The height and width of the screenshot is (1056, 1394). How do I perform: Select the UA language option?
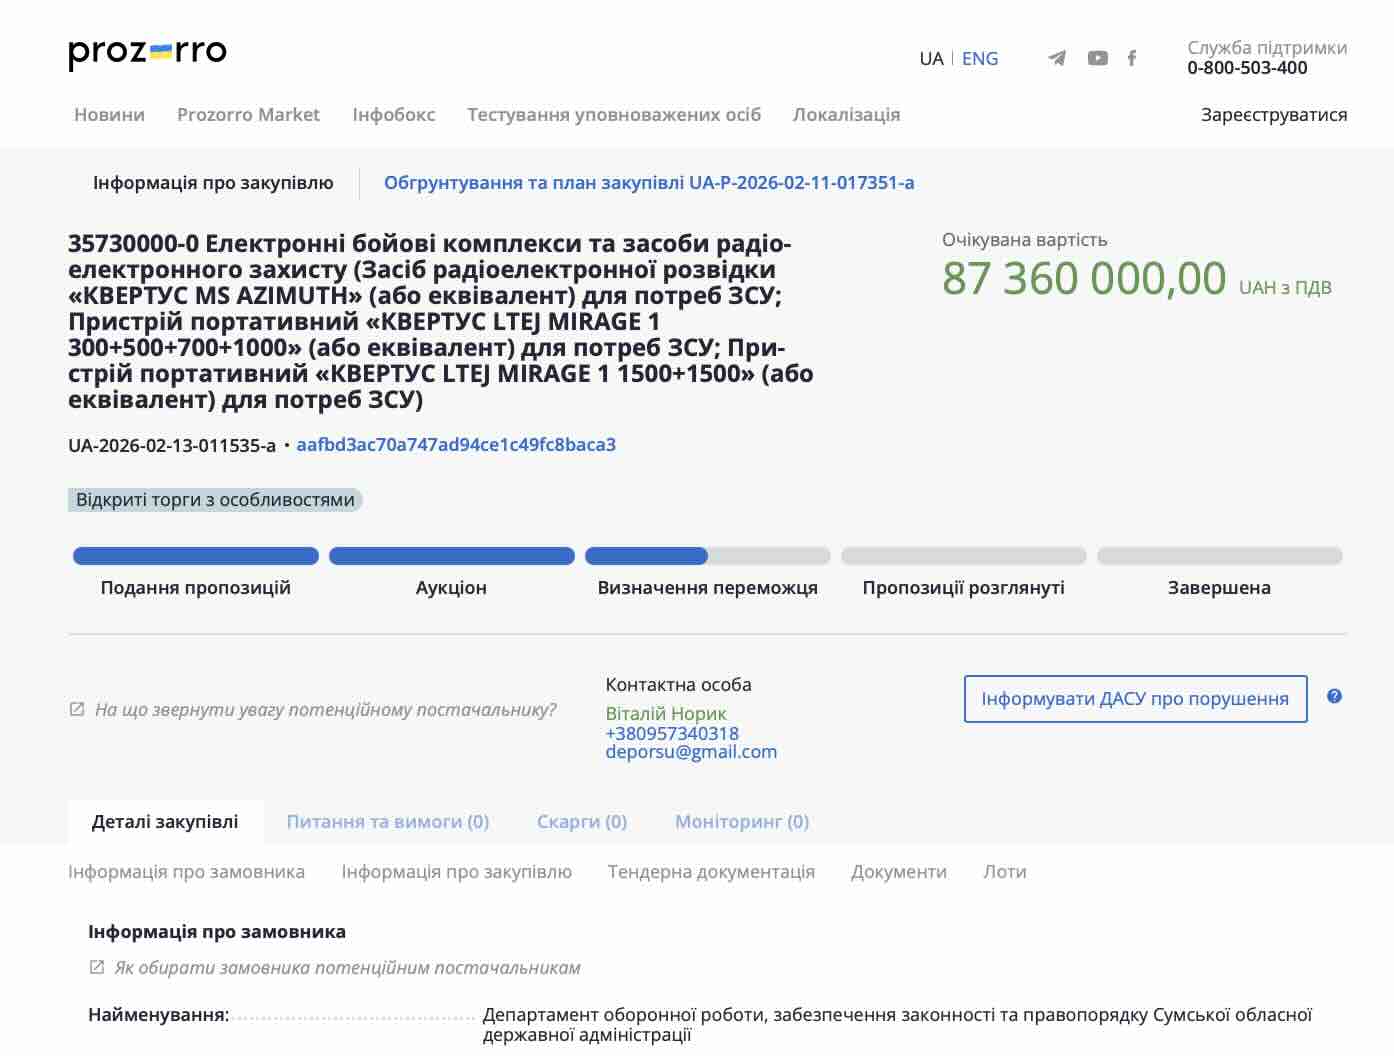[x=930, y=58]
